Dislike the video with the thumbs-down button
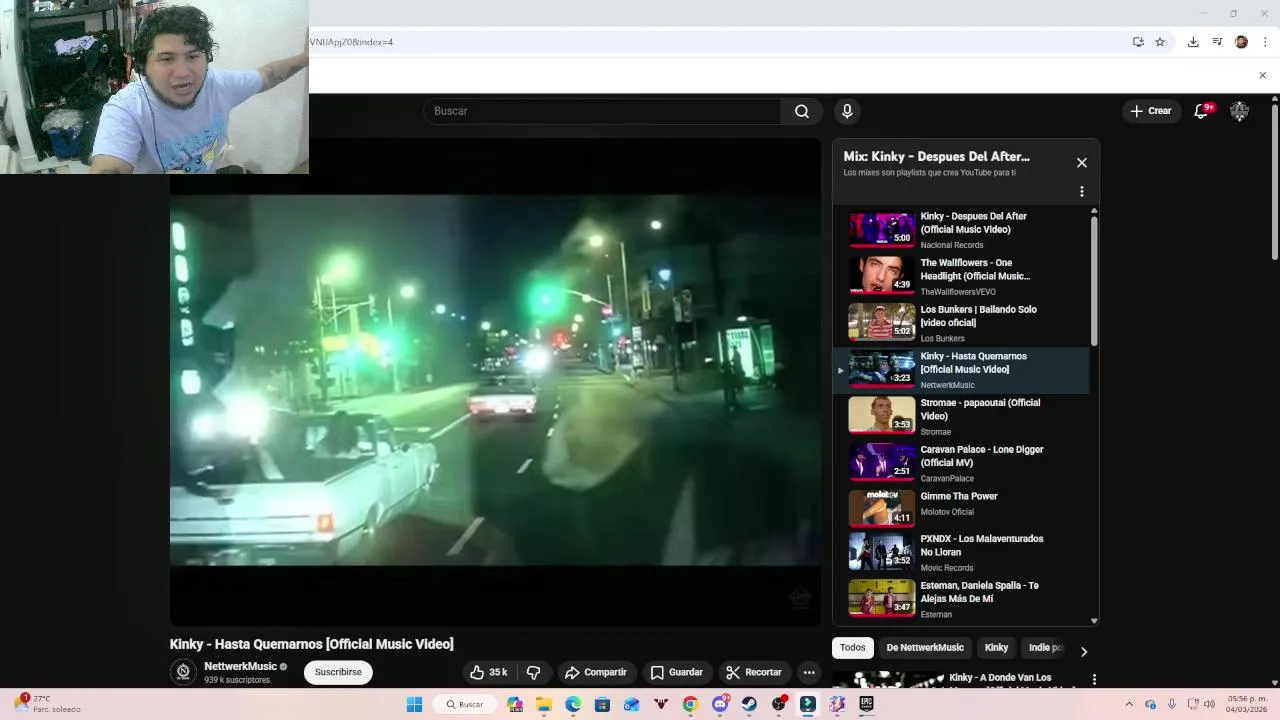The width and height of the screenshot is (1280, 720). coord(533,672)
